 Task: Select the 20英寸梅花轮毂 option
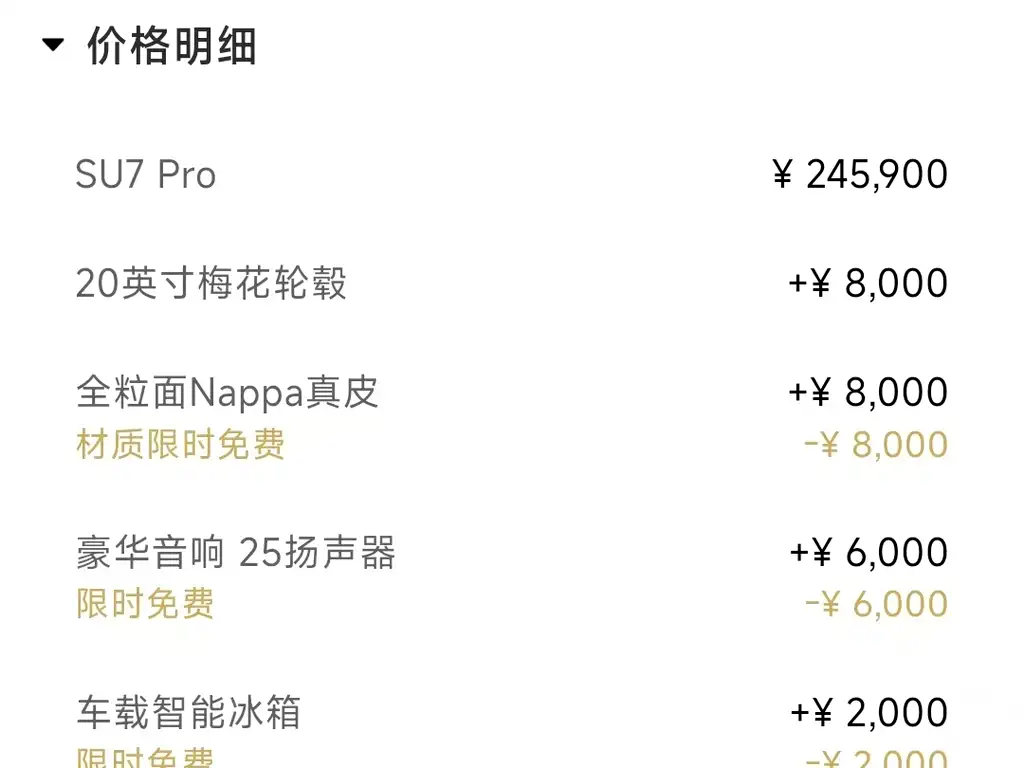pyautogui.click(x=212, y=283)
